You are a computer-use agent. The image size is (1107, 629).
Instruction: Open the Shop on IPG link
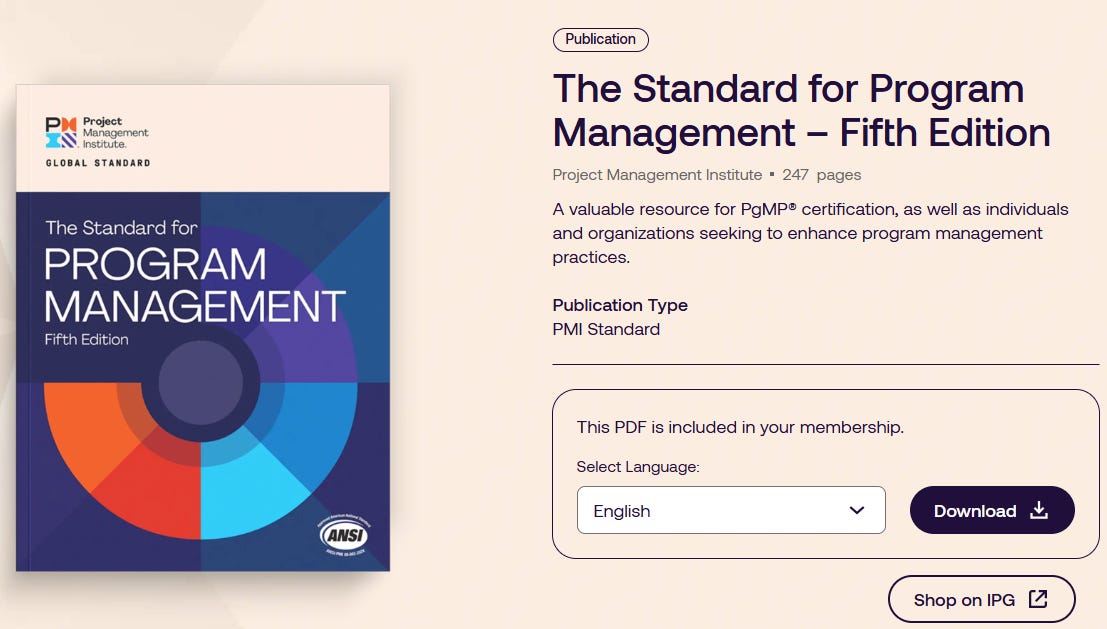coord(981,599)
